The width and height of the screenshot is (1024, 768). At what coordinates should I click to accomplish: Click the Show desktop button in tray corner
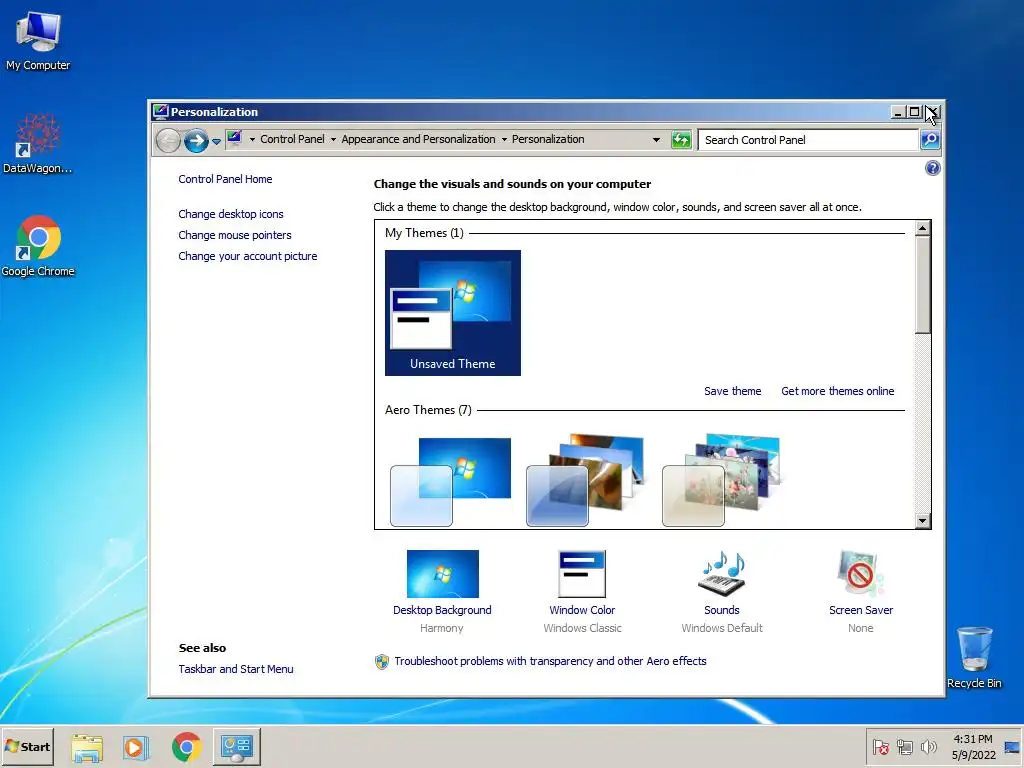[1012, 747]
